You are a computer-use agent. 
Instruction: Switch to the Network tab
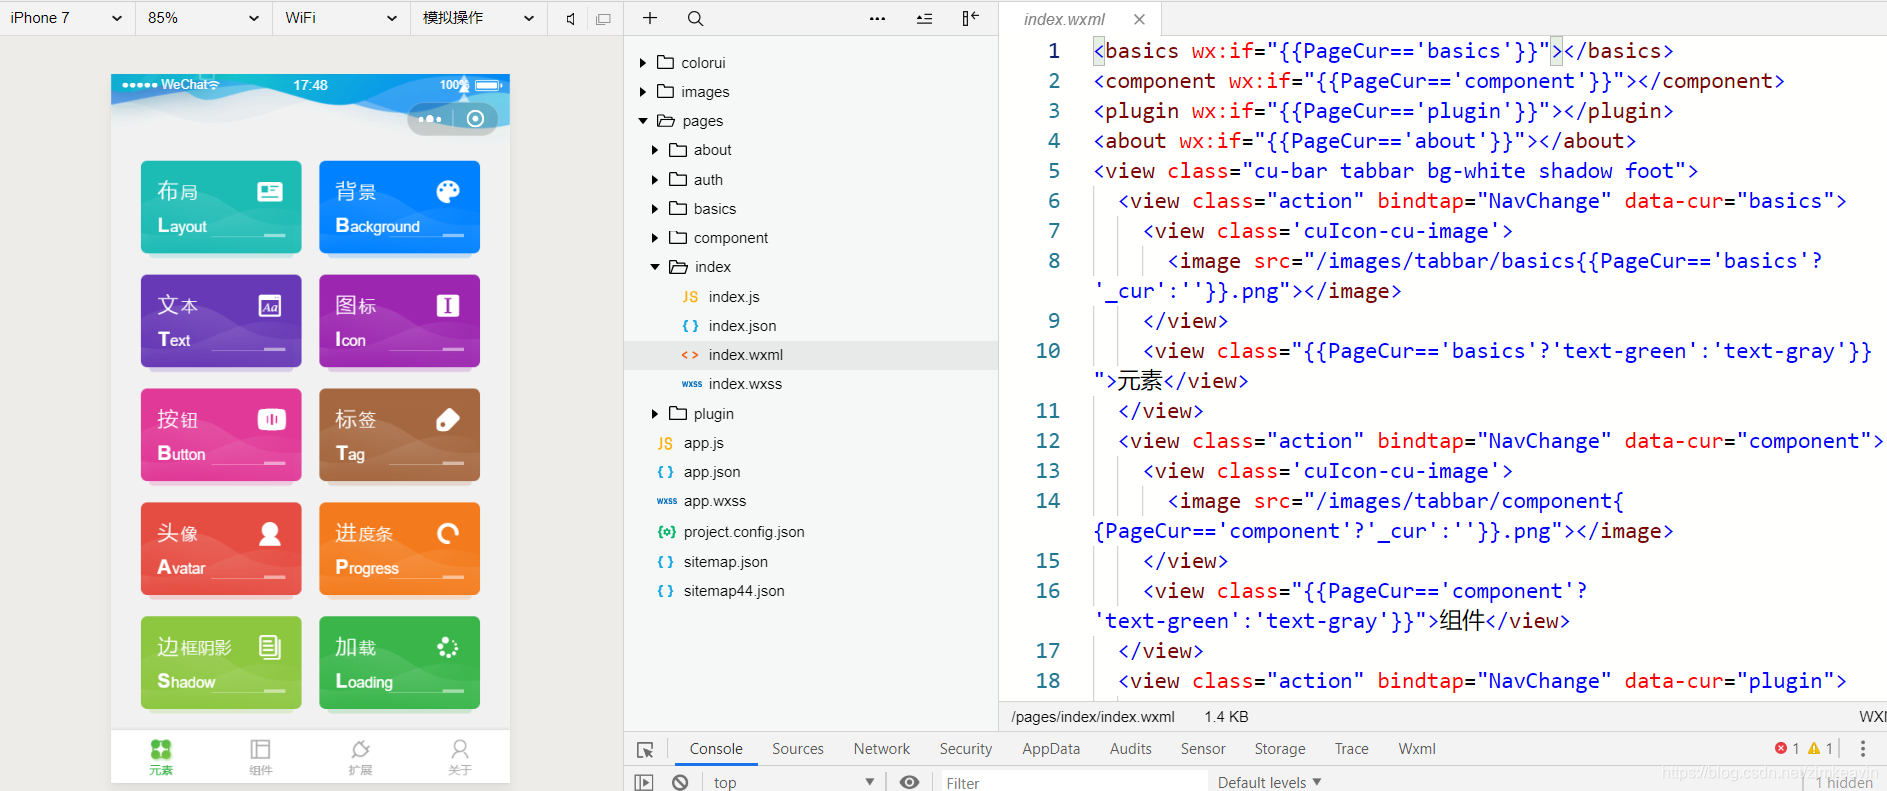[x=881, y=748]
